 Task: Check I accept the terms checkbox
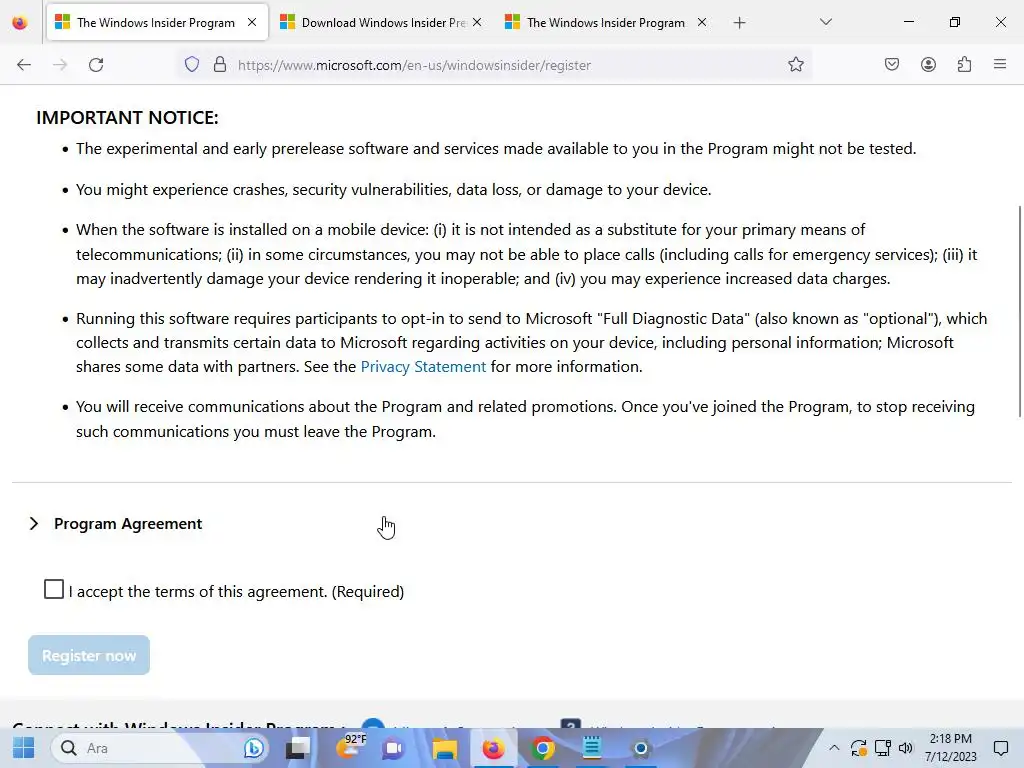tap(54, 589)
